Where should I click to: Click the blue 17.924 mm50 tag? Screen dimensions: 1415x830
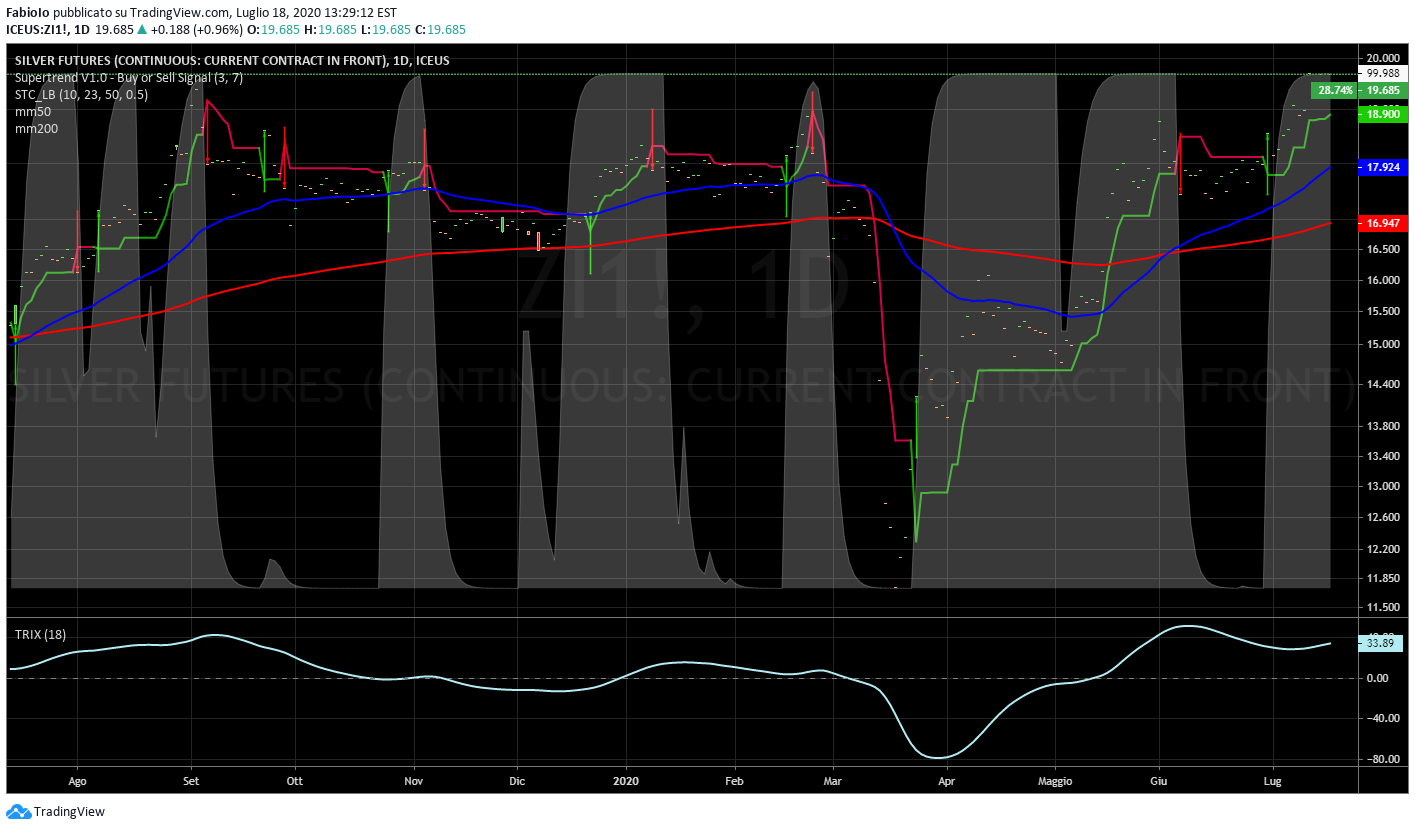pyautogui.click(x=1383, y=167)
